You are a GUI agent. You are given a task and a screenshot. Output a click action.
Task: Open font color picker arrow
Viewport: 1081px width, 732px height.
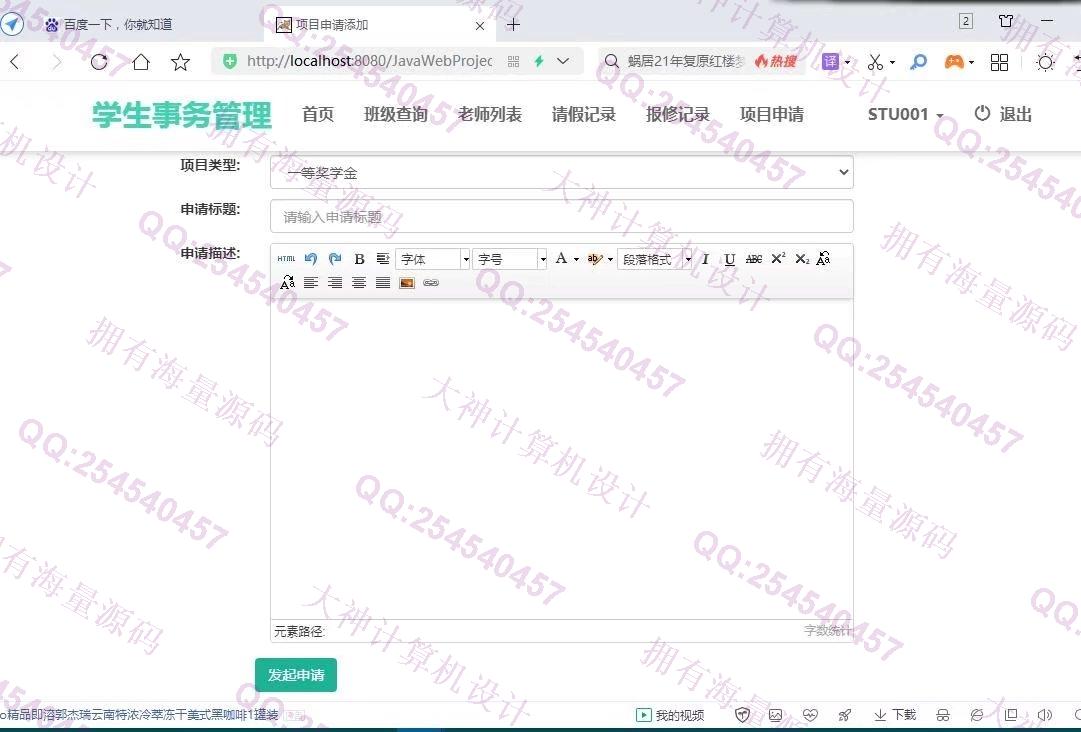click(576, 260)
